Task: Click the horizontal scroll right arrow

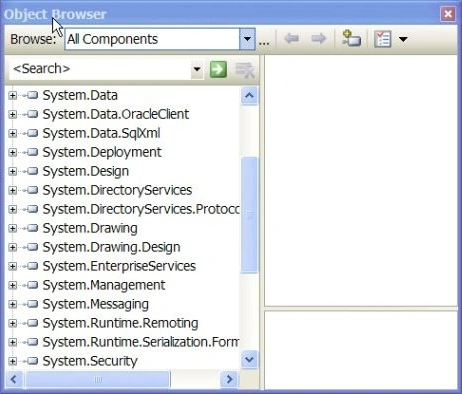Action: (229, 379)
